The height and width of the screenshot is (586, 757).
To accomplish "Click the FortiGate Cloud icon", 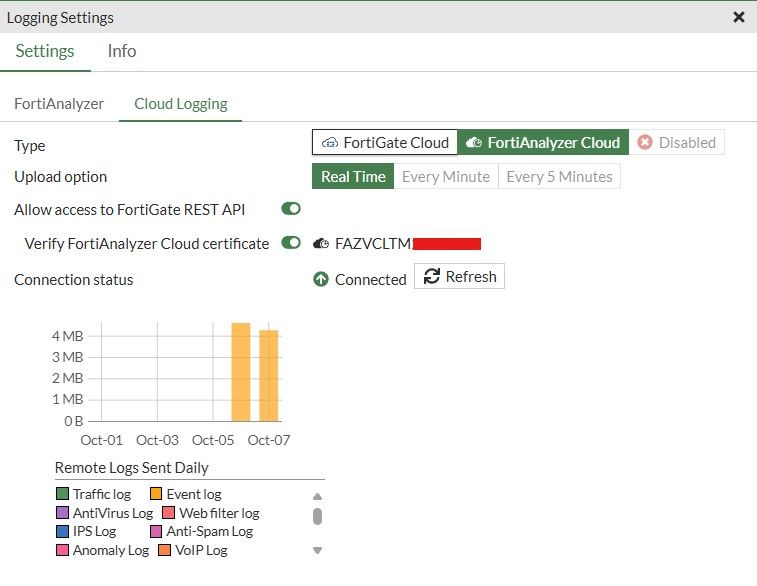I will click(x=330, y=142).
